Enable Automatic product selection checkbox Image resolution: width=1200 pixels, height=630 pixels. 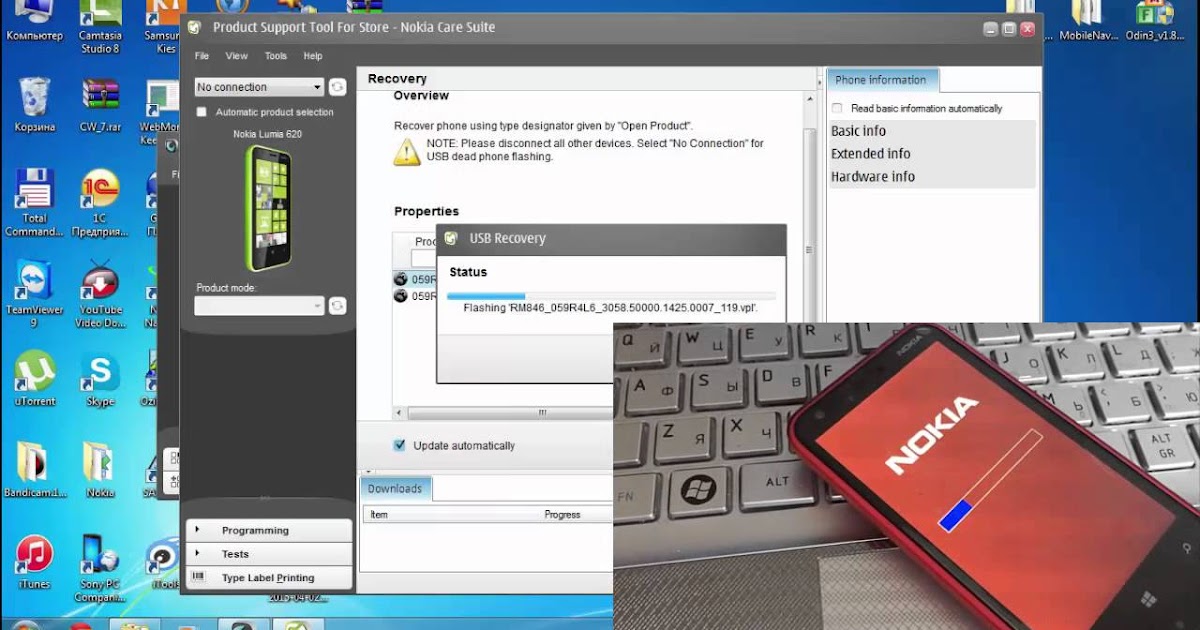click(x=202, y=112)
